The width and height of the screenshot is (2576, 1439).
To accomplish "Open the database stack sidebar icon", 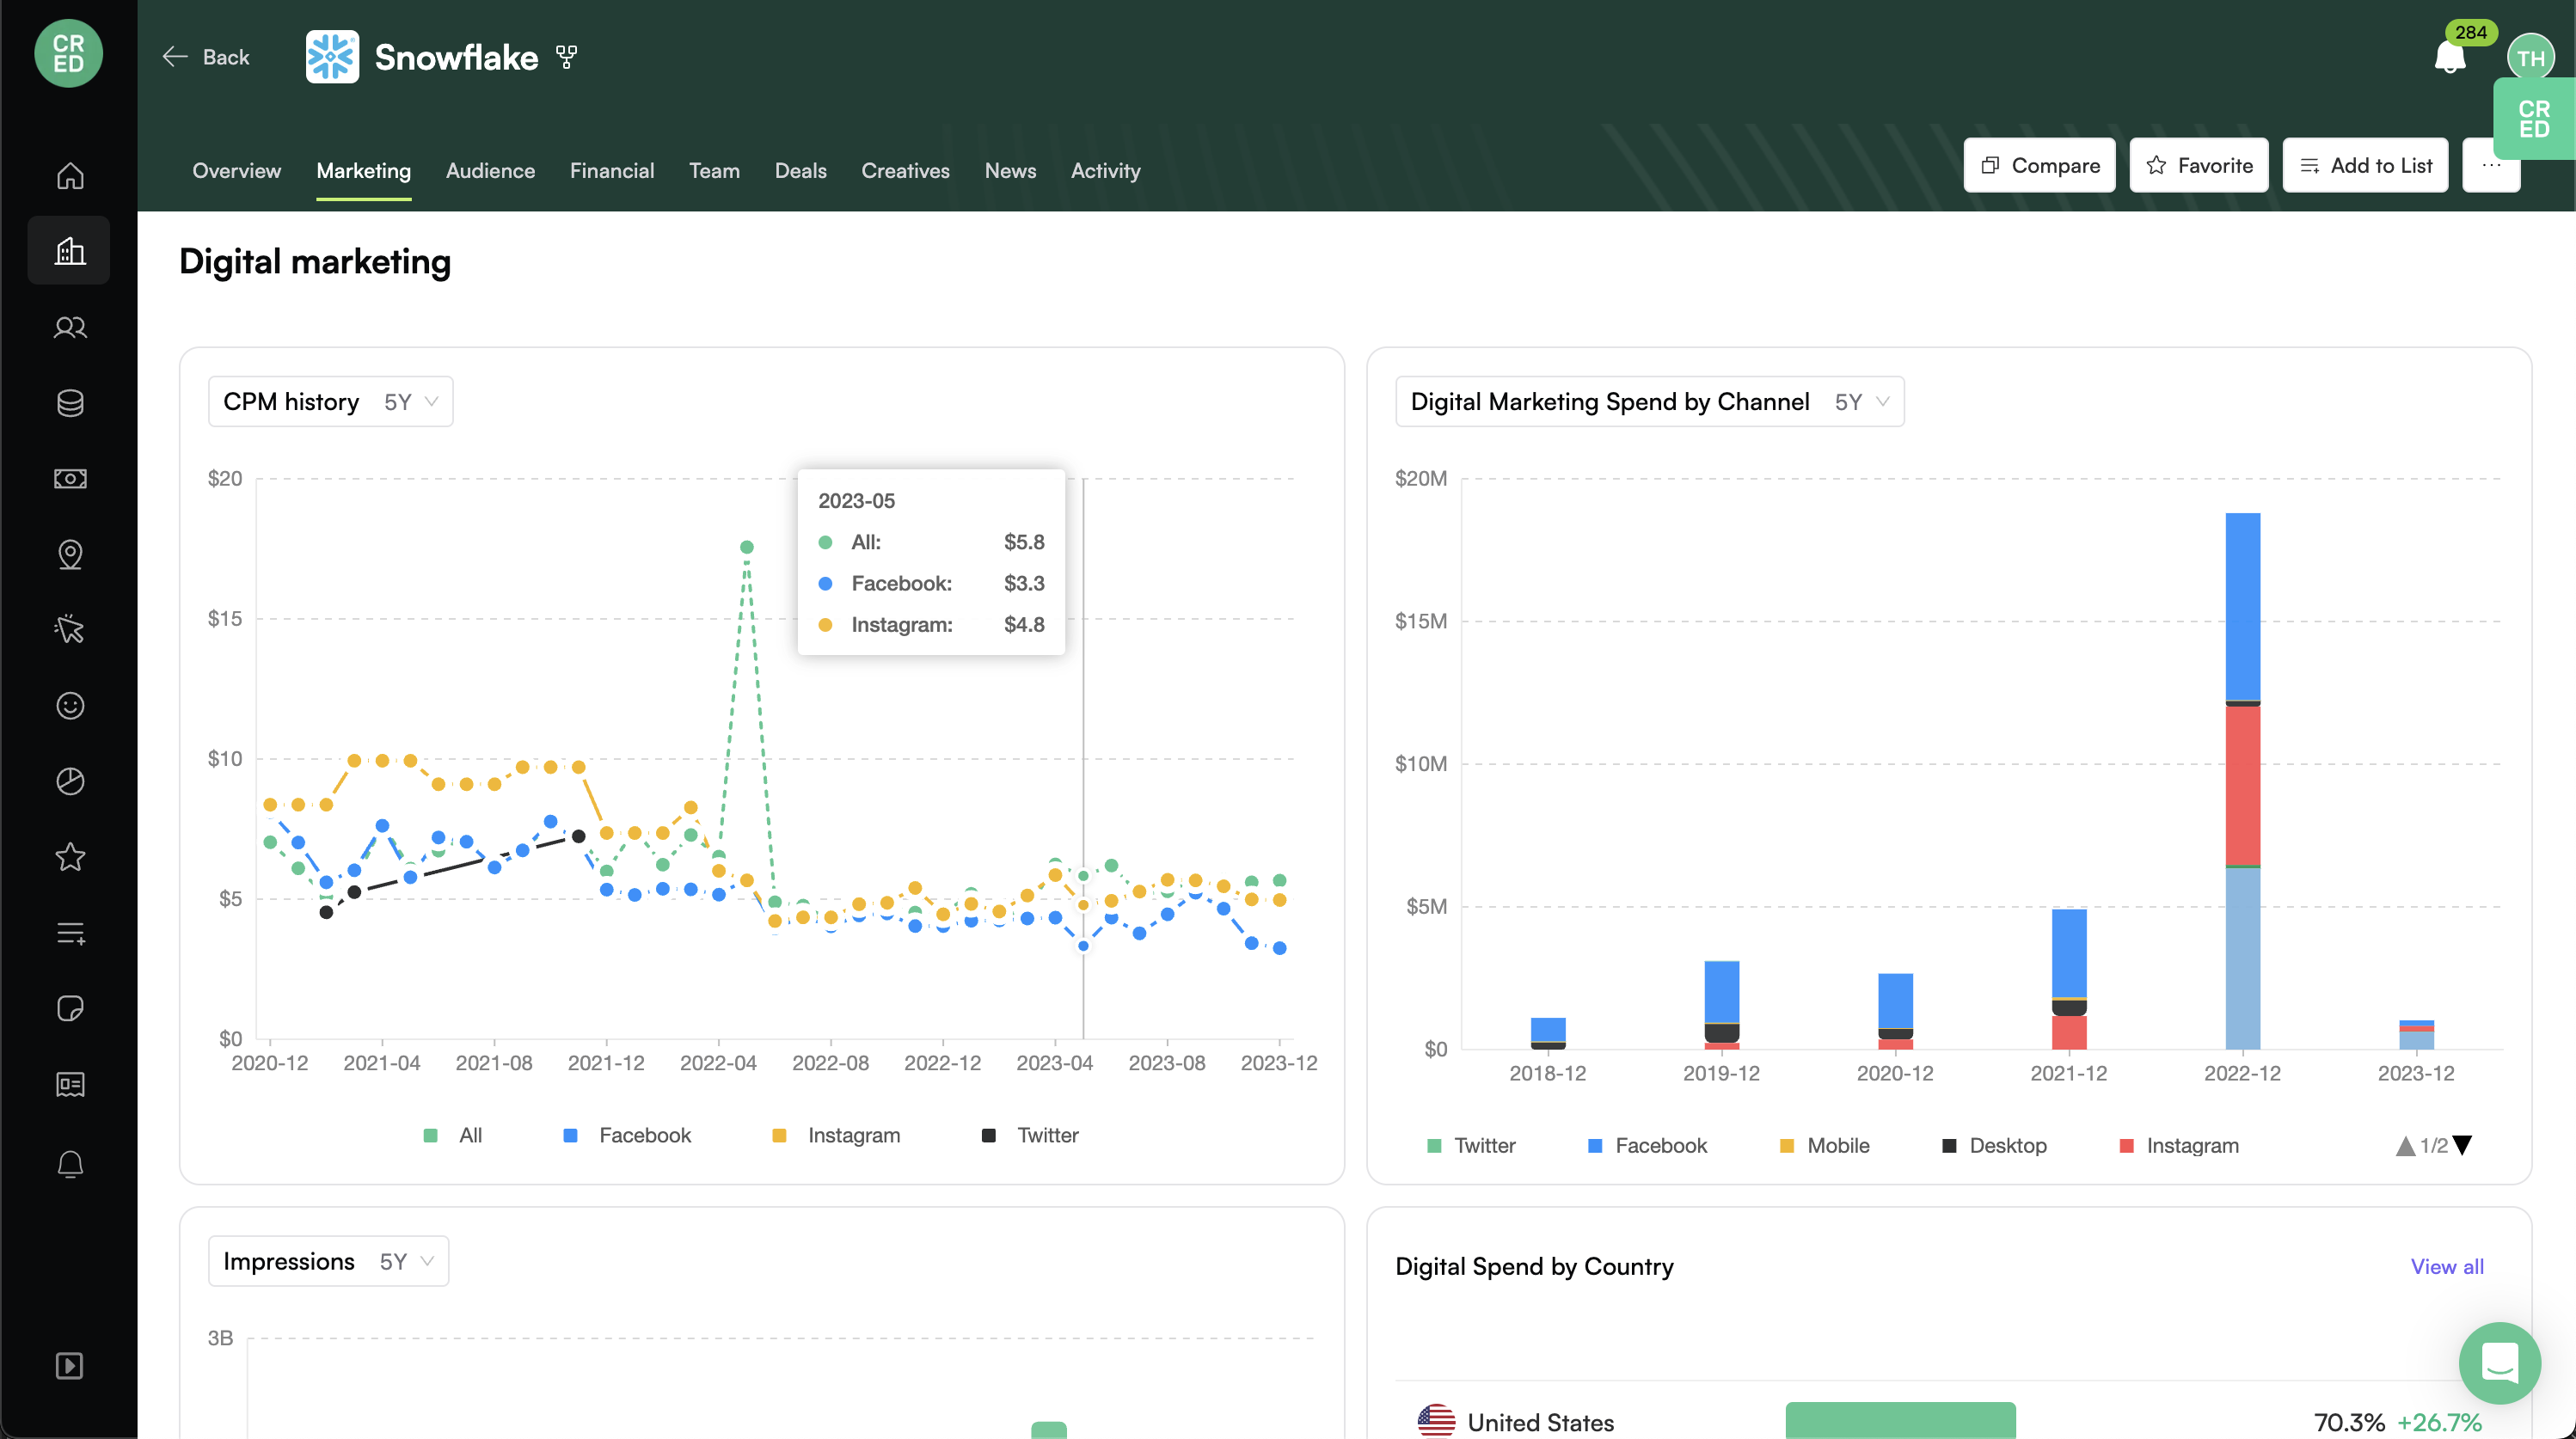I will click(70, 403).
